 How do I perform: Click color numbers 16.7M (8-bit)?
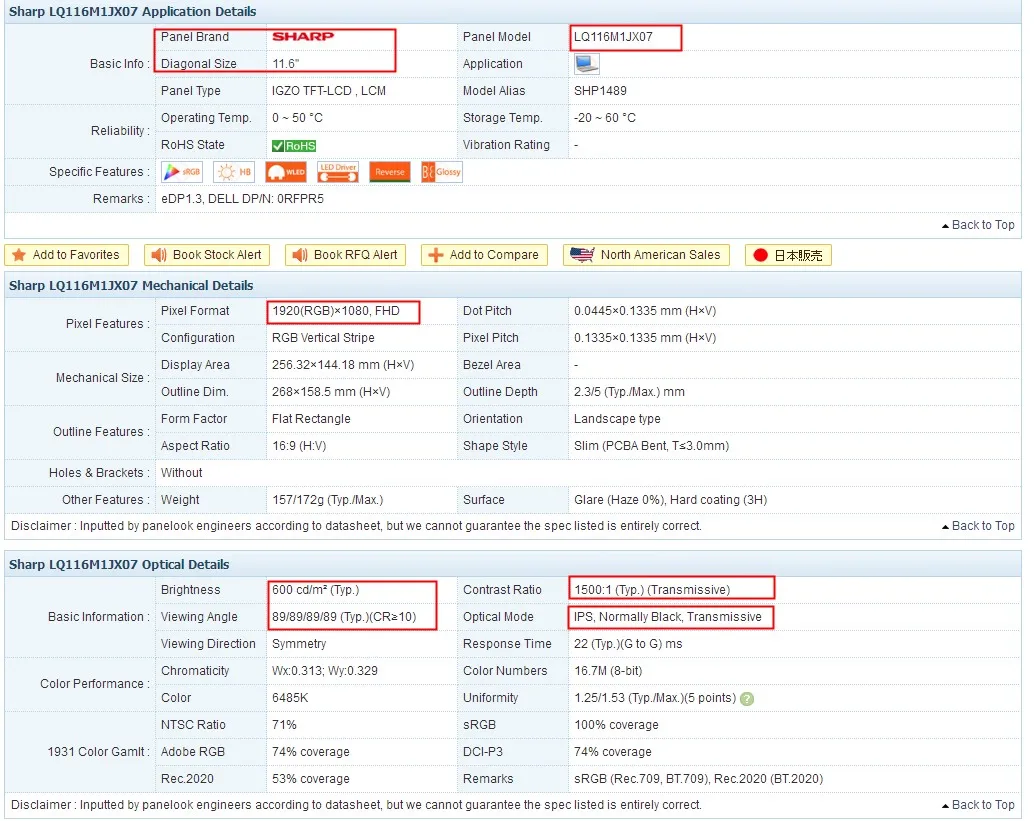[x=608, y=671]
